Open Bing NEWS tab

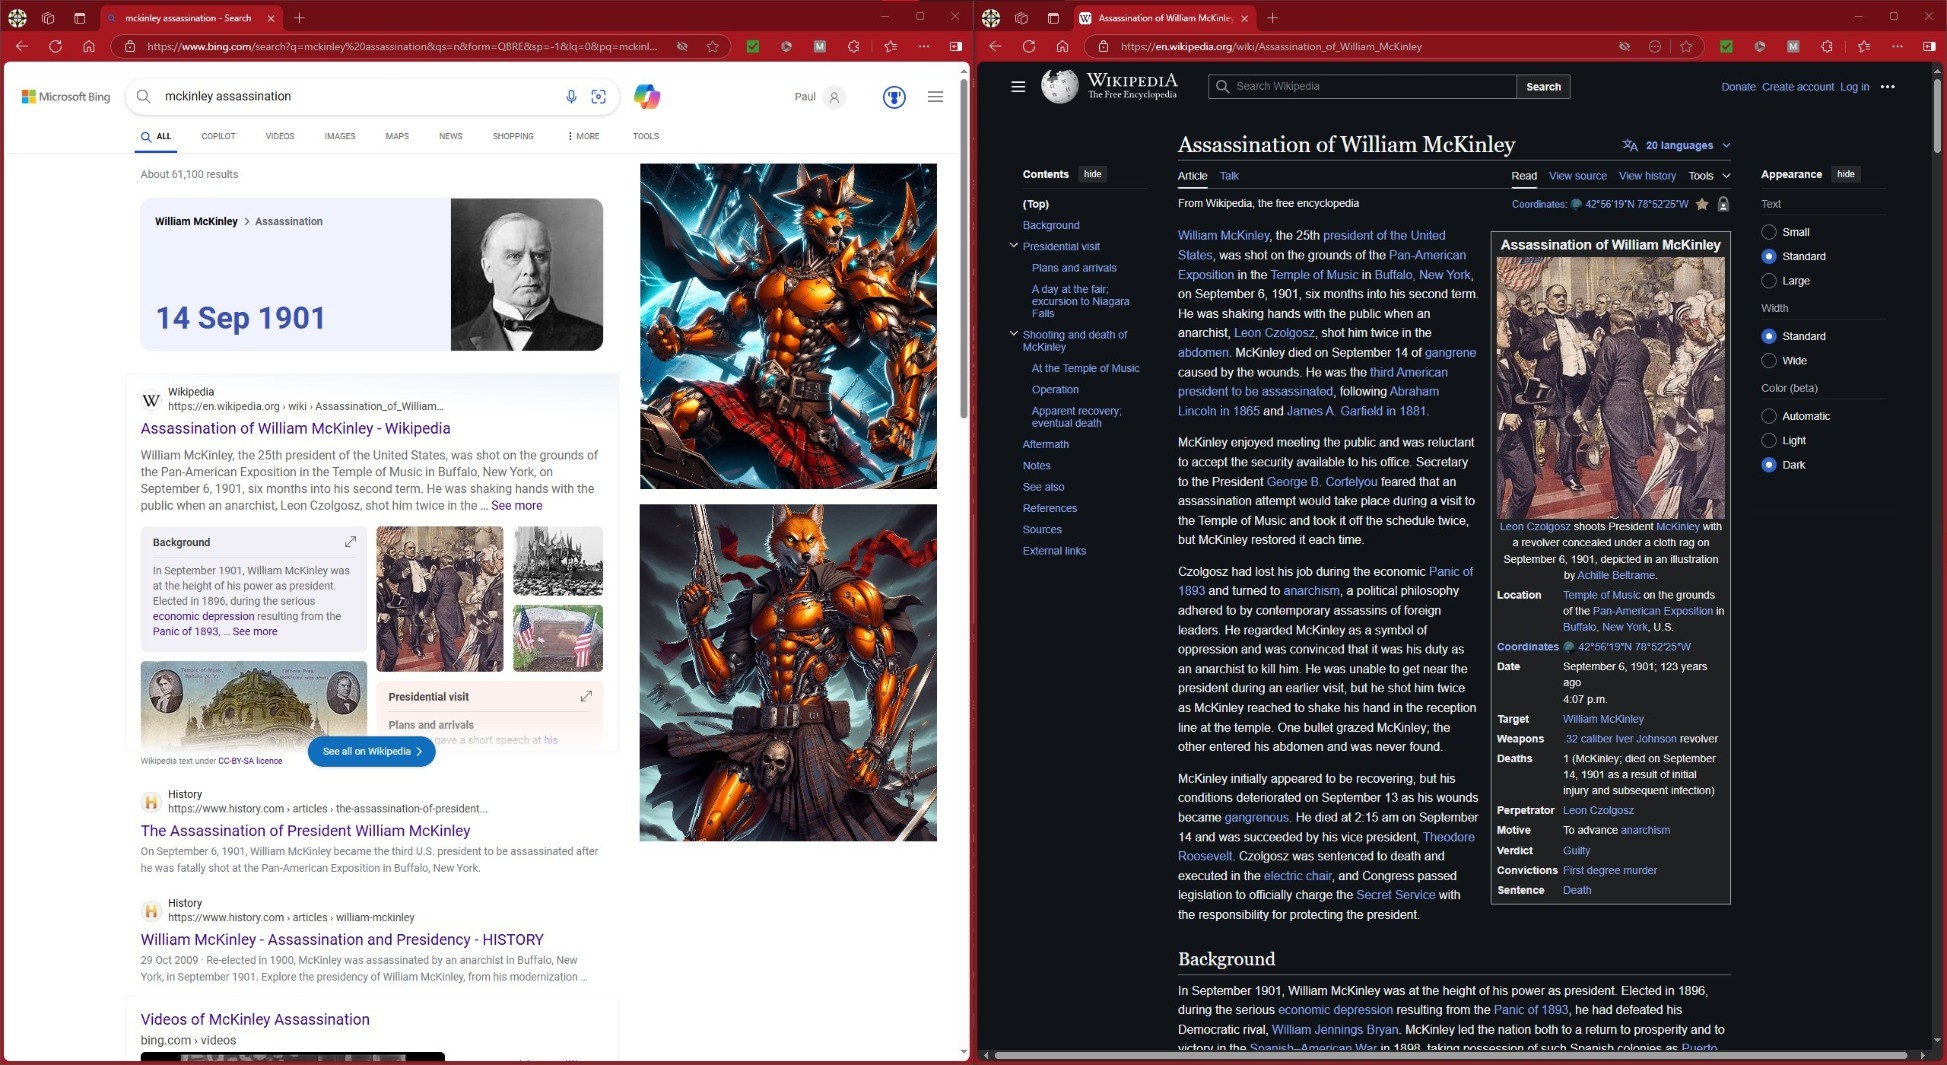[x=450, y=136]
